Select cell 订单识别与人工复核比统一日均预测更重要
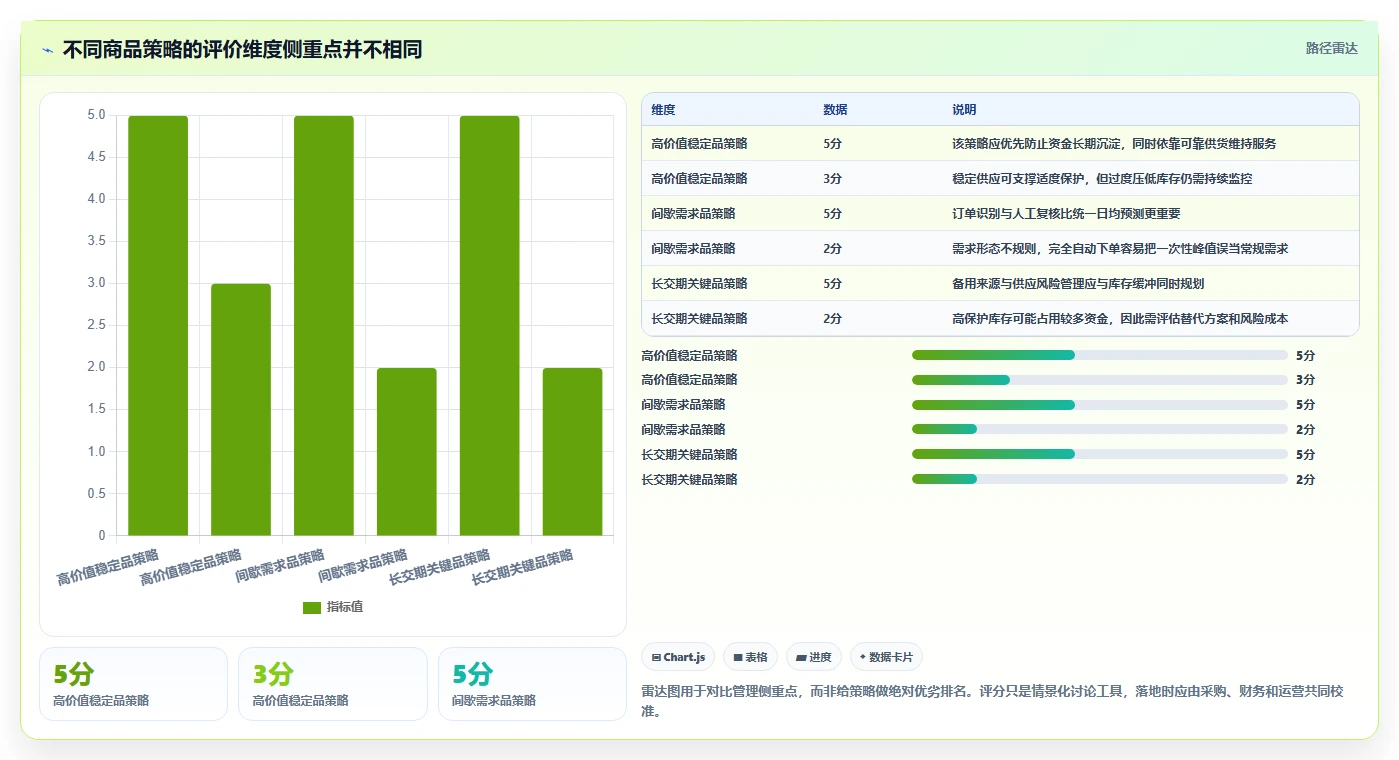The width and height of the screenshot is (1399, 760). [x=1150, y=214]
